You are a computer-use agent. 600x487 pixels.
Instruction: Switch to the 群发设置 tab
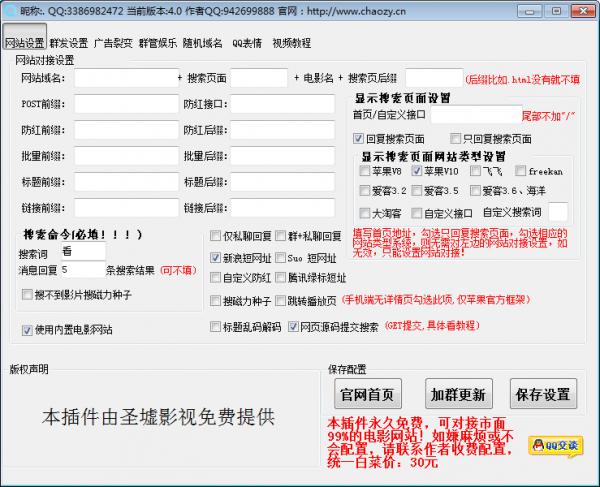68,44
